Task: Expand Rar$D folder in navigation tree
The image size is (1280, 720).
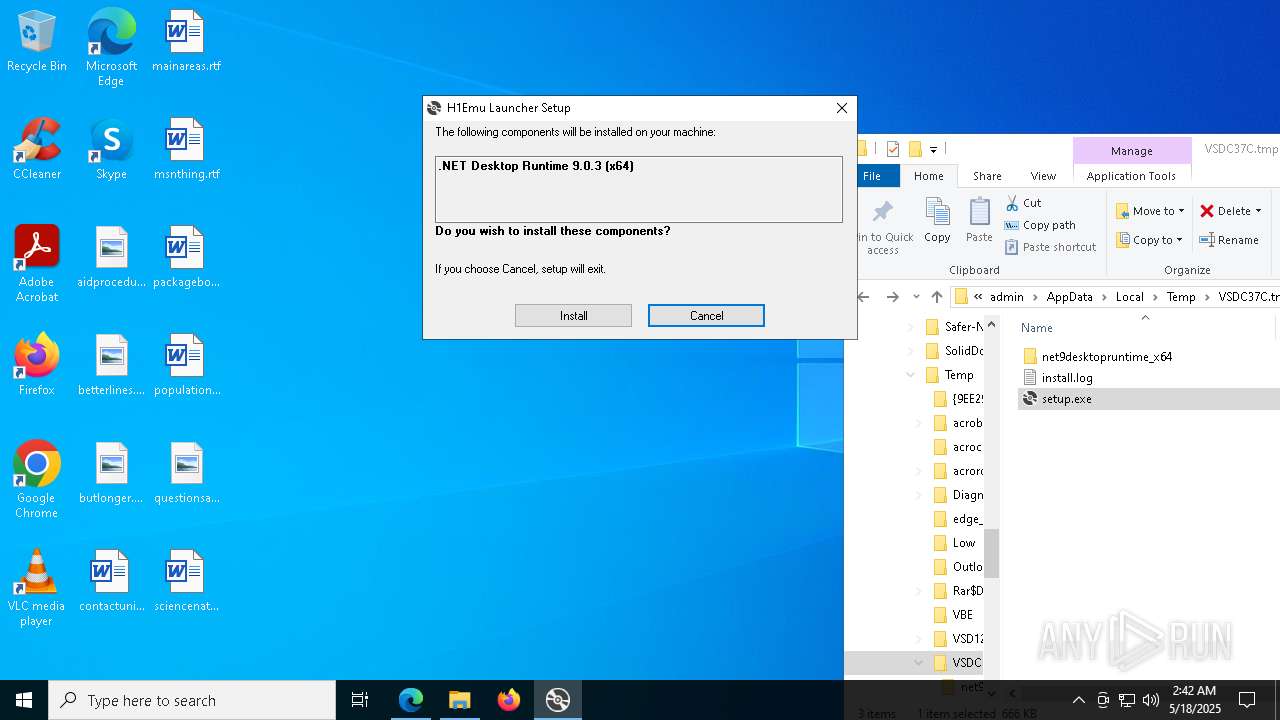Action: point(918,591)
